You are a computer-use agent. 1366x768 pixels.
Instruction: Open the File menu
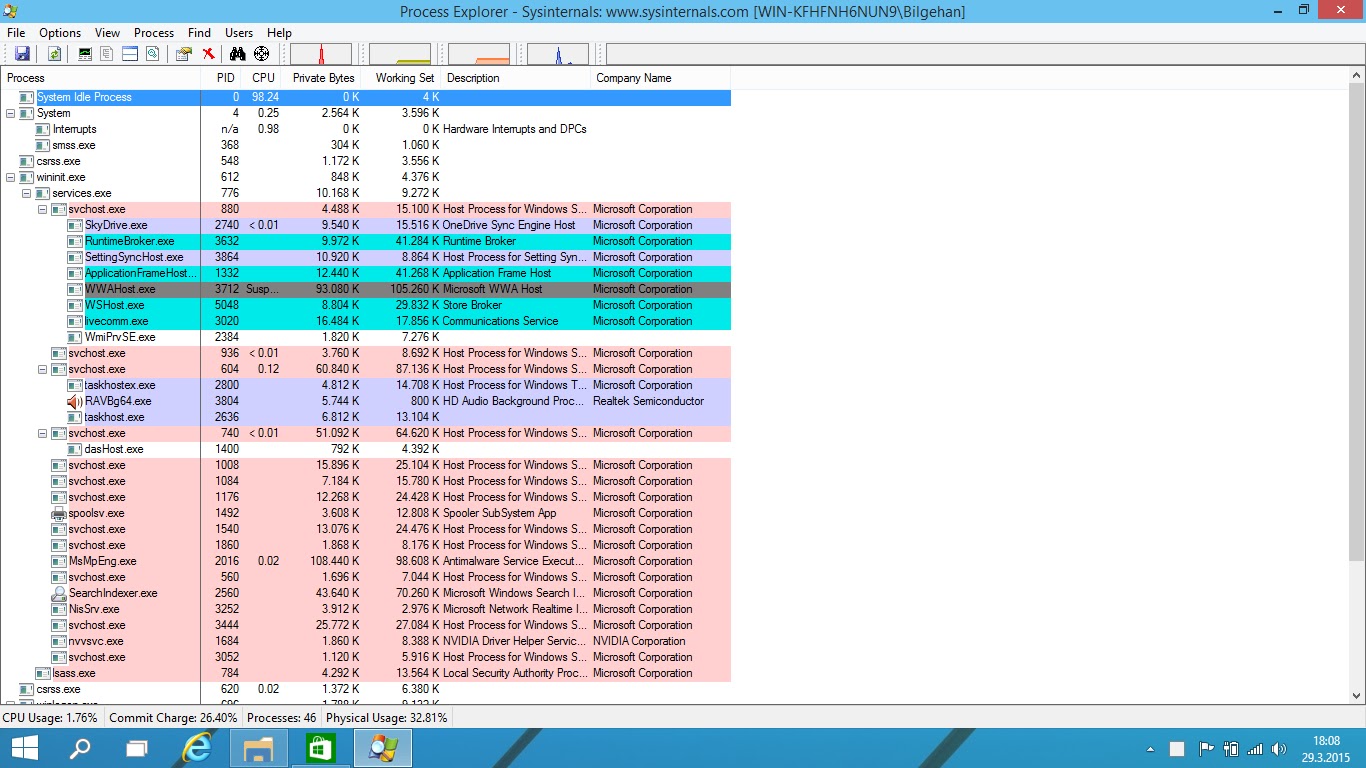15,33
